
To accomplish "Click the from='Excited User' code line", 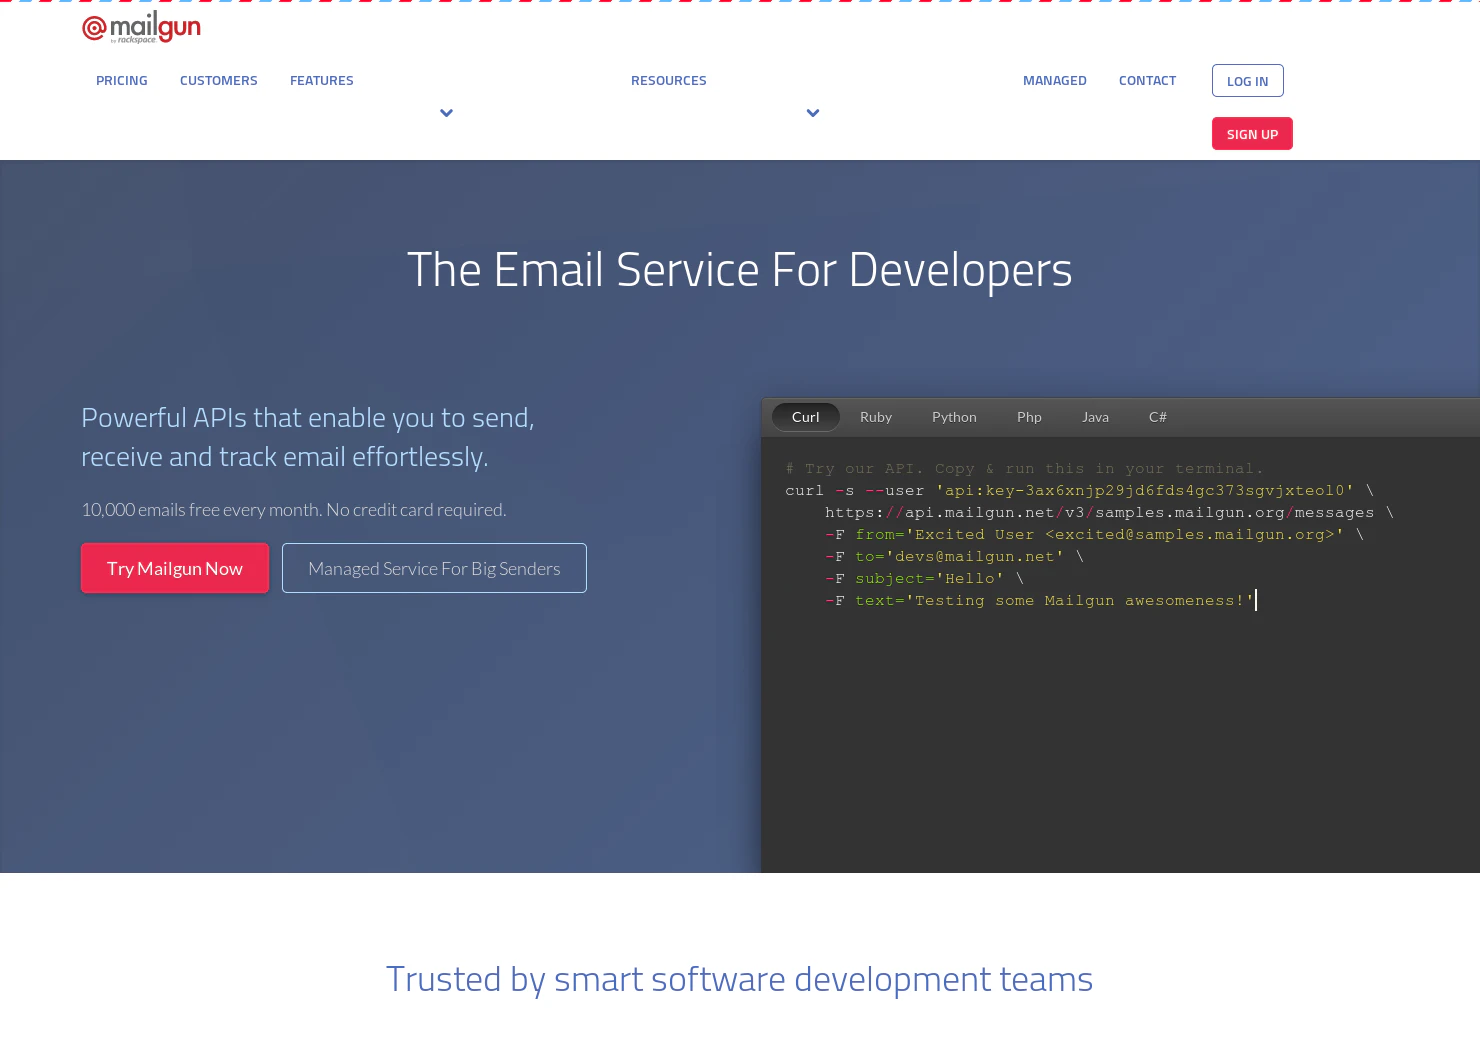I will click(1095, 534).
